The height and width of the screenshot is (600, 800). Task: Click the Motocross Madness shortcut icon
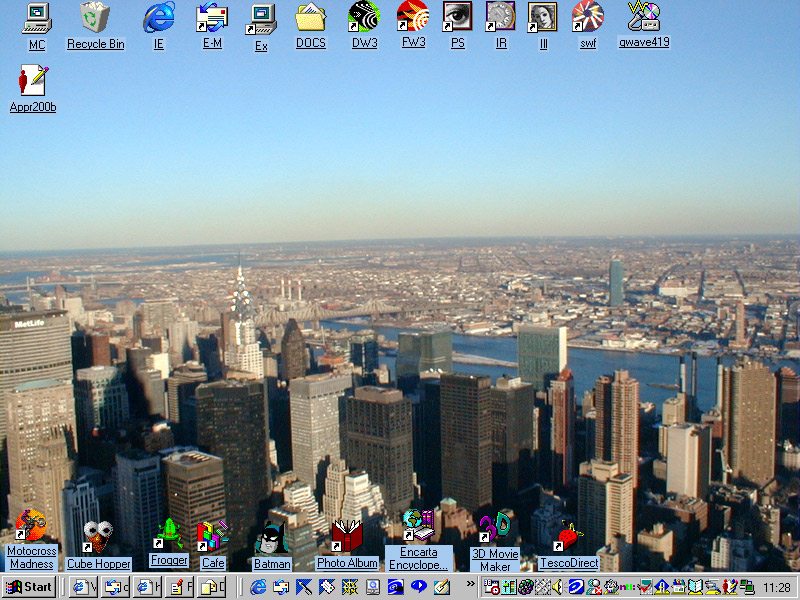tap(30, 527)
